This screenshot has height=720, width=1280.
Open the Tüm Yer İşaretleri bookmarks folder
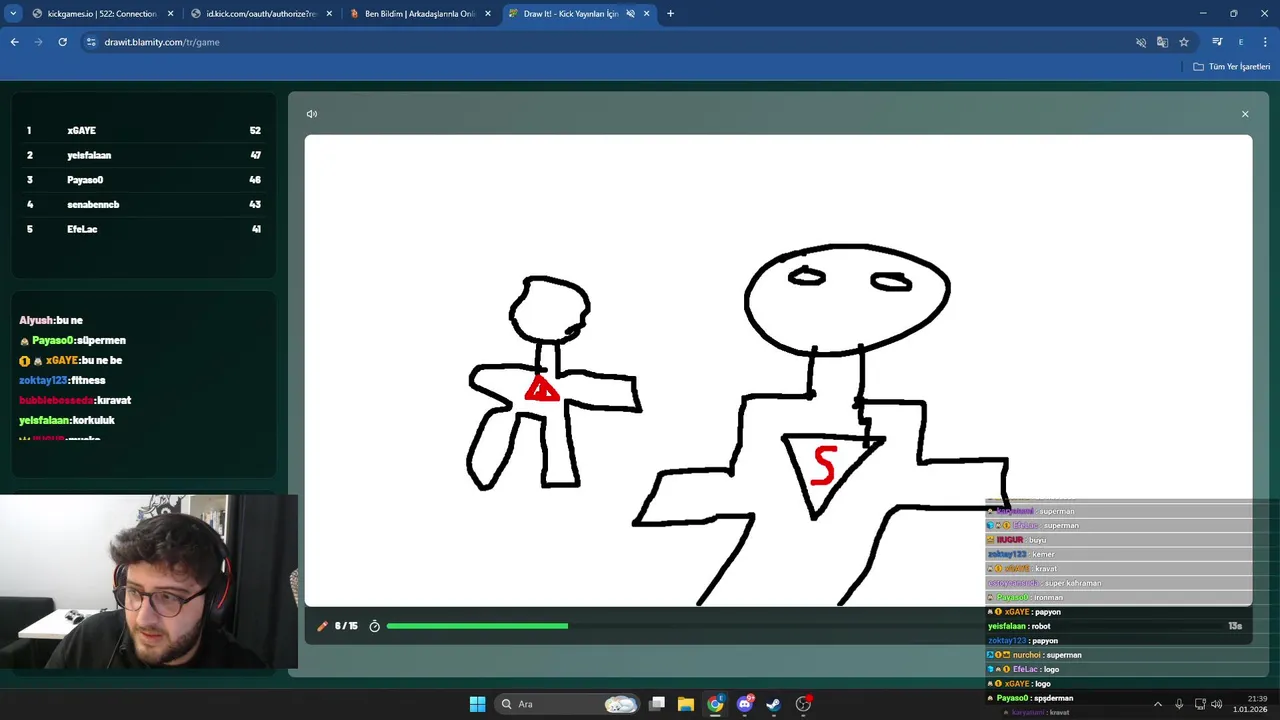click(1232, 67)
